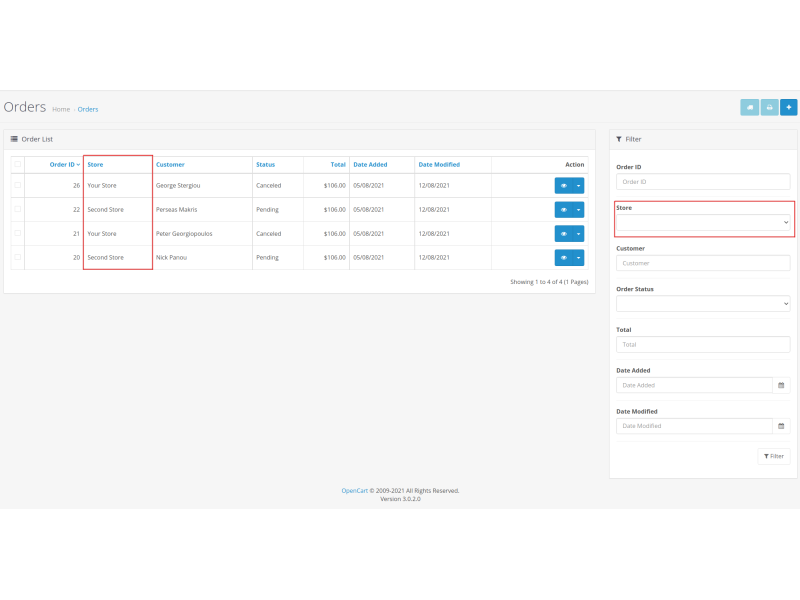The image size is (800, 600).
Task: Click the list icon beside Order List
Action: click(14, 138)
